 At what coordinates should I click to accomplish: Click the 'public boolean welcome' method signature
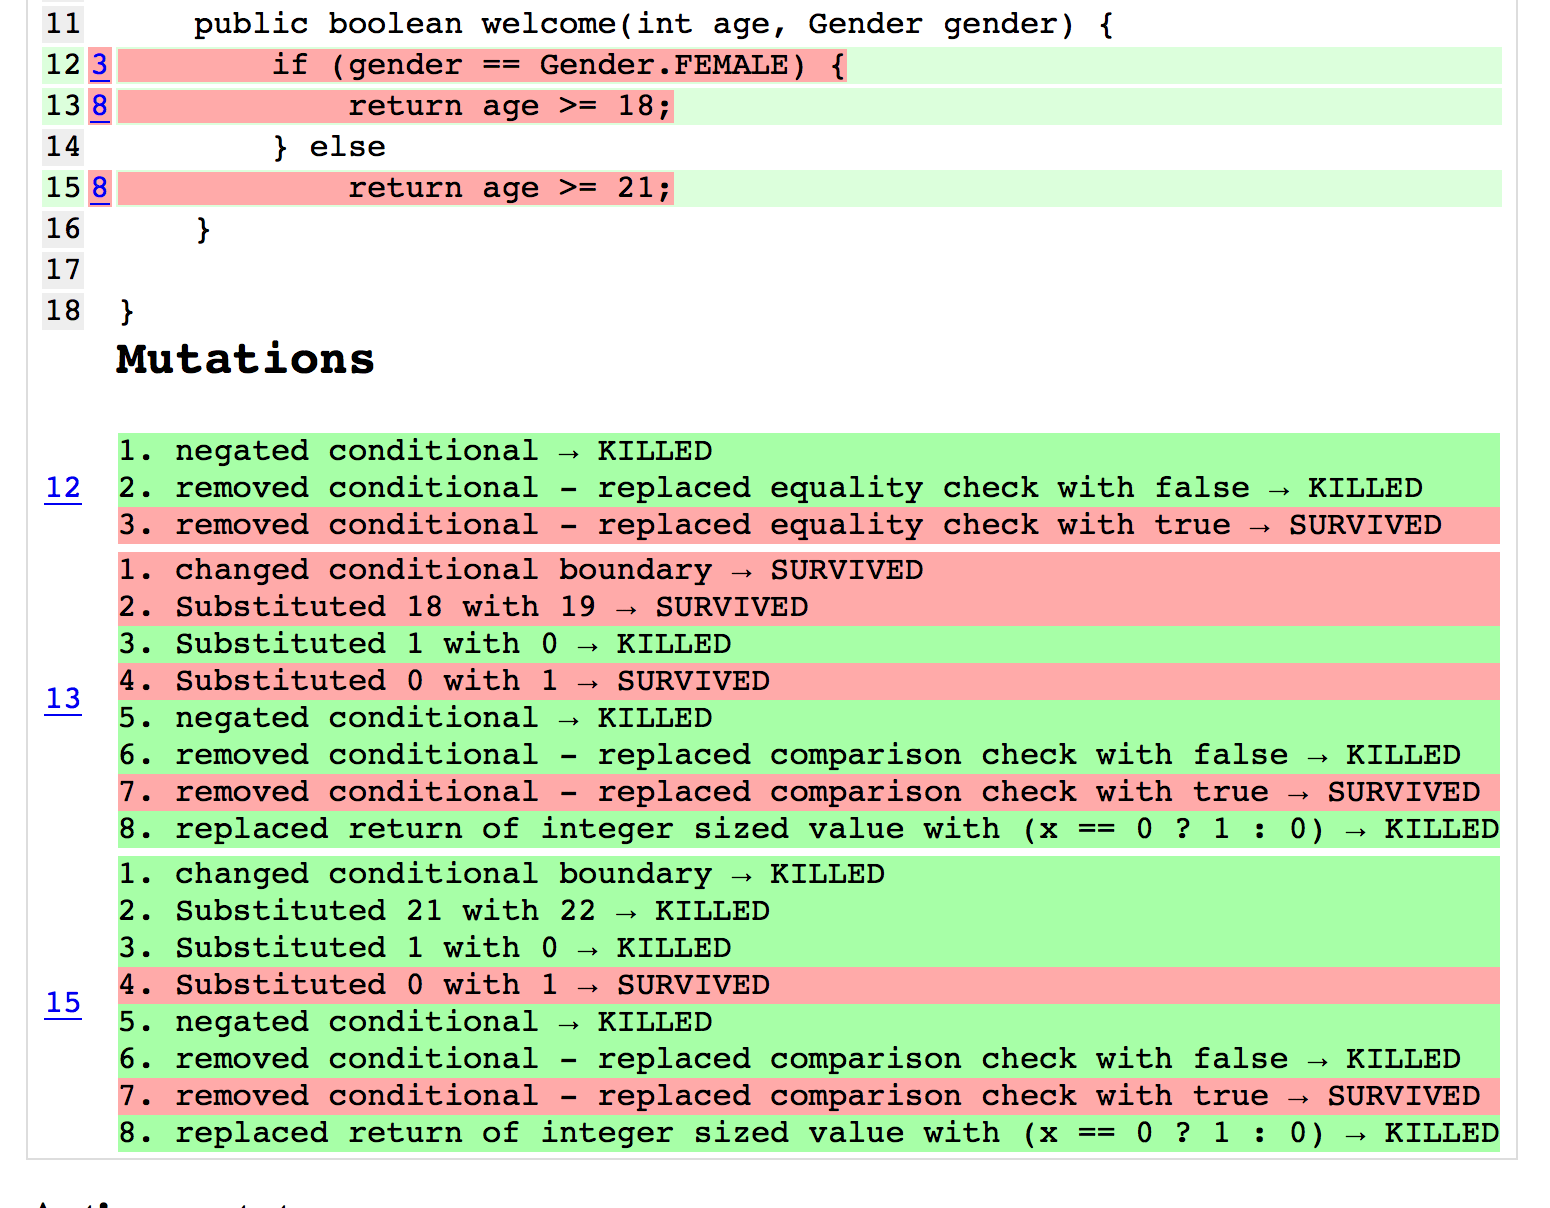653,24
